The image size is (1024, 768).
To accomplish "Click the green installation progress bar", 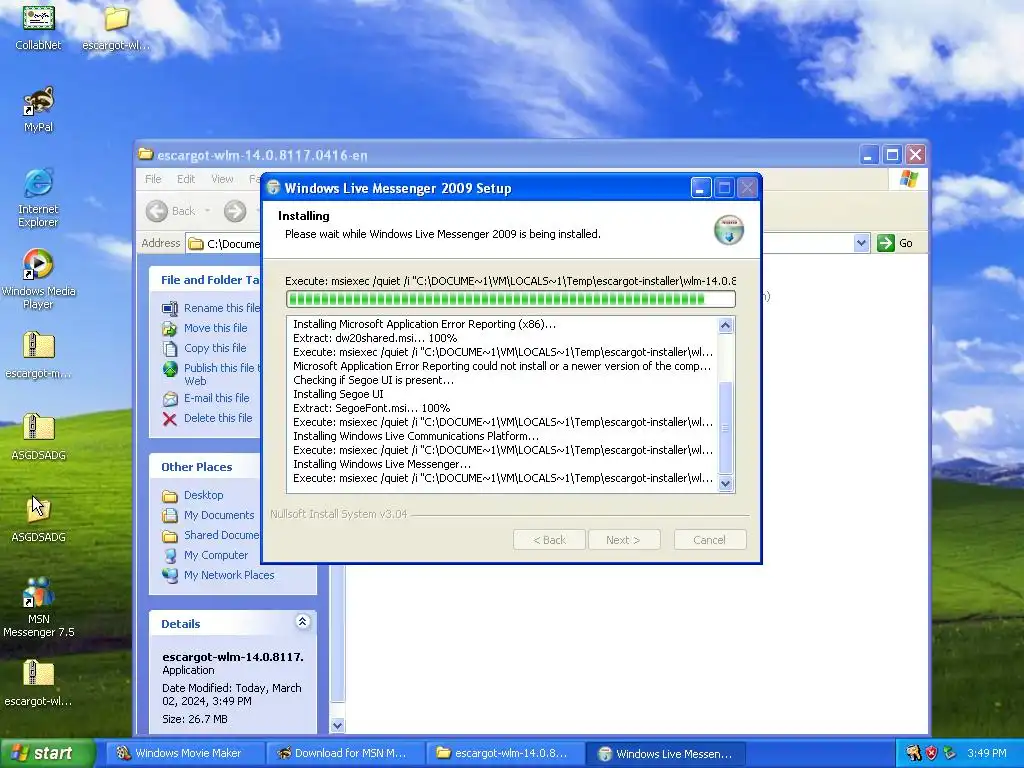I will pos(511,299).
